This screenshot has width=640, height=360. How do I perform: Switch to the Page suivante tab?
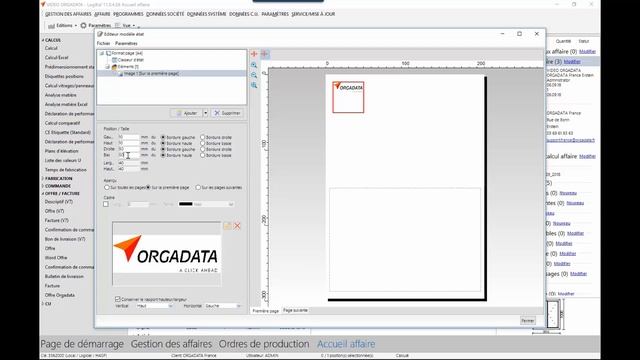[x=295, y=310]
